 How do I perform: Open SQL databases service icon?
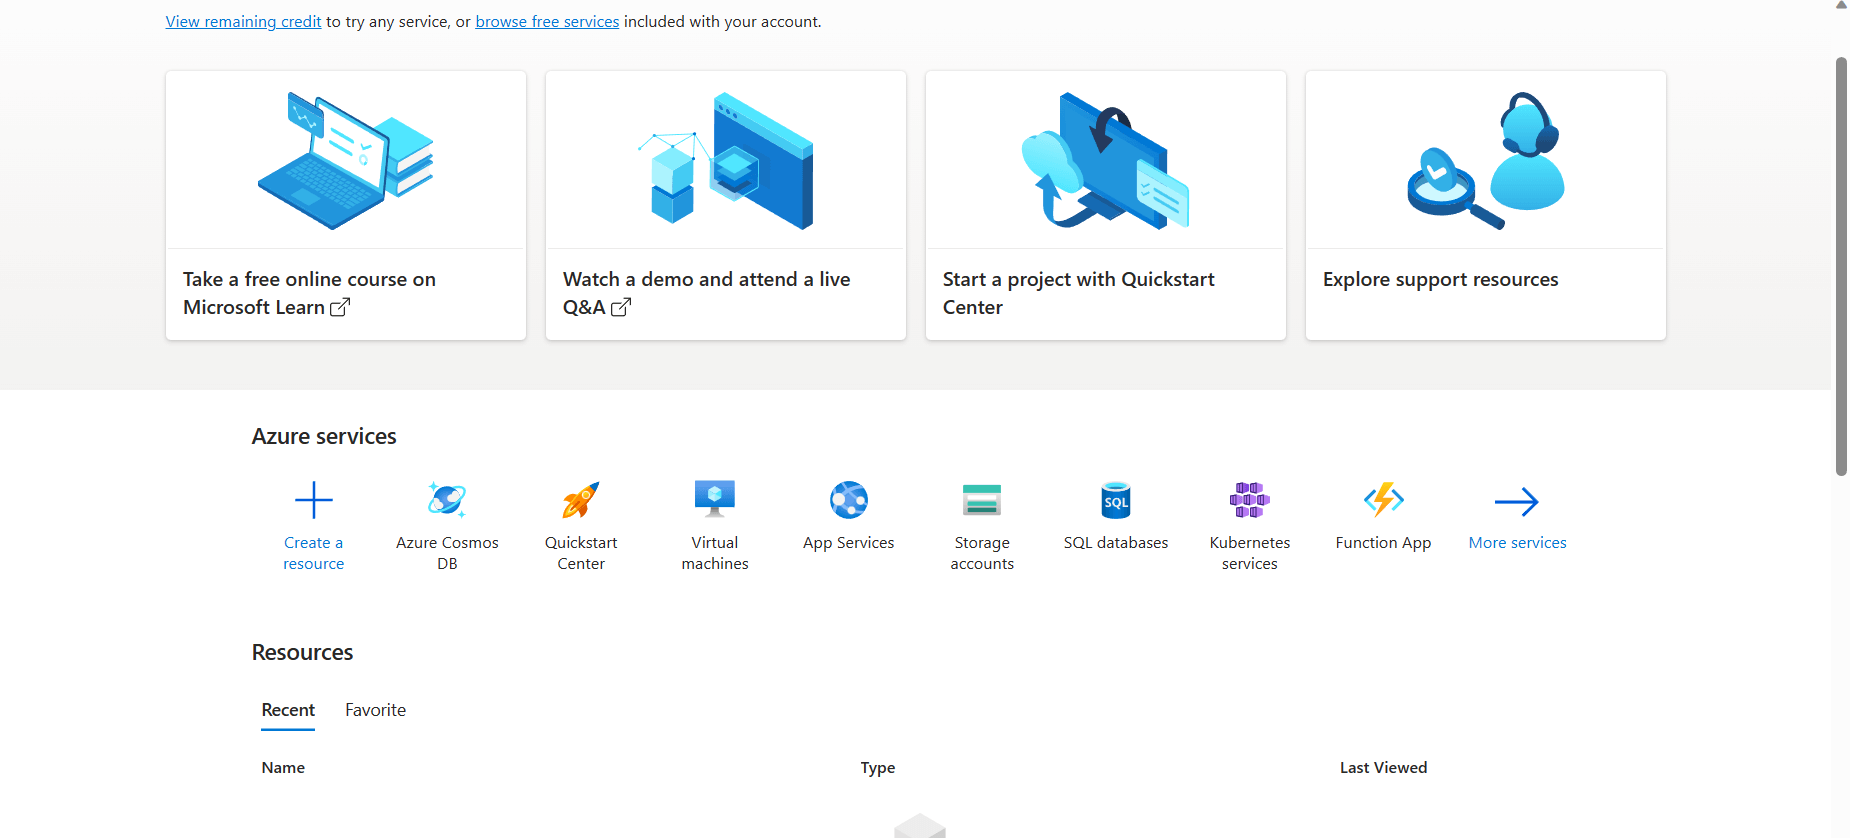[1116, 500]
